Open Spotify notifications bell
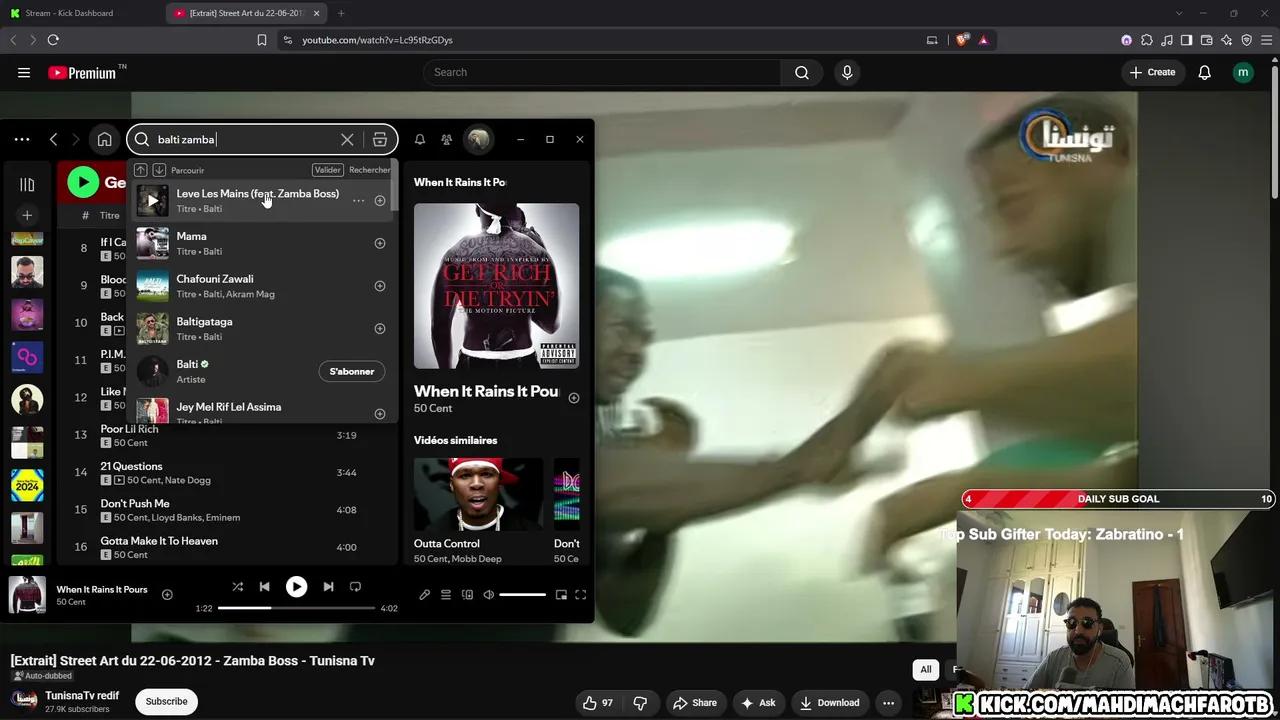1280x720 pixels. 420,140
